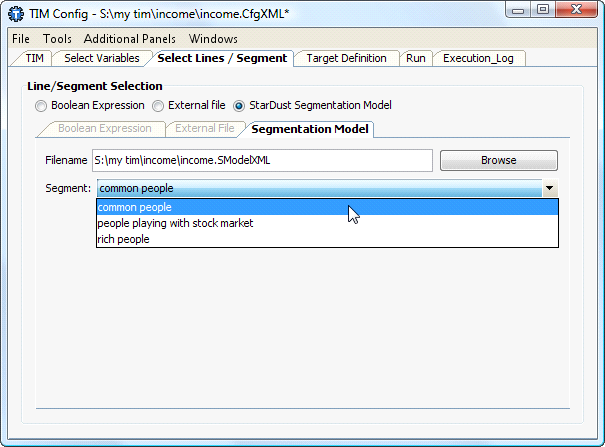
Task: Click the Browse button
Action: pos(499,160)
